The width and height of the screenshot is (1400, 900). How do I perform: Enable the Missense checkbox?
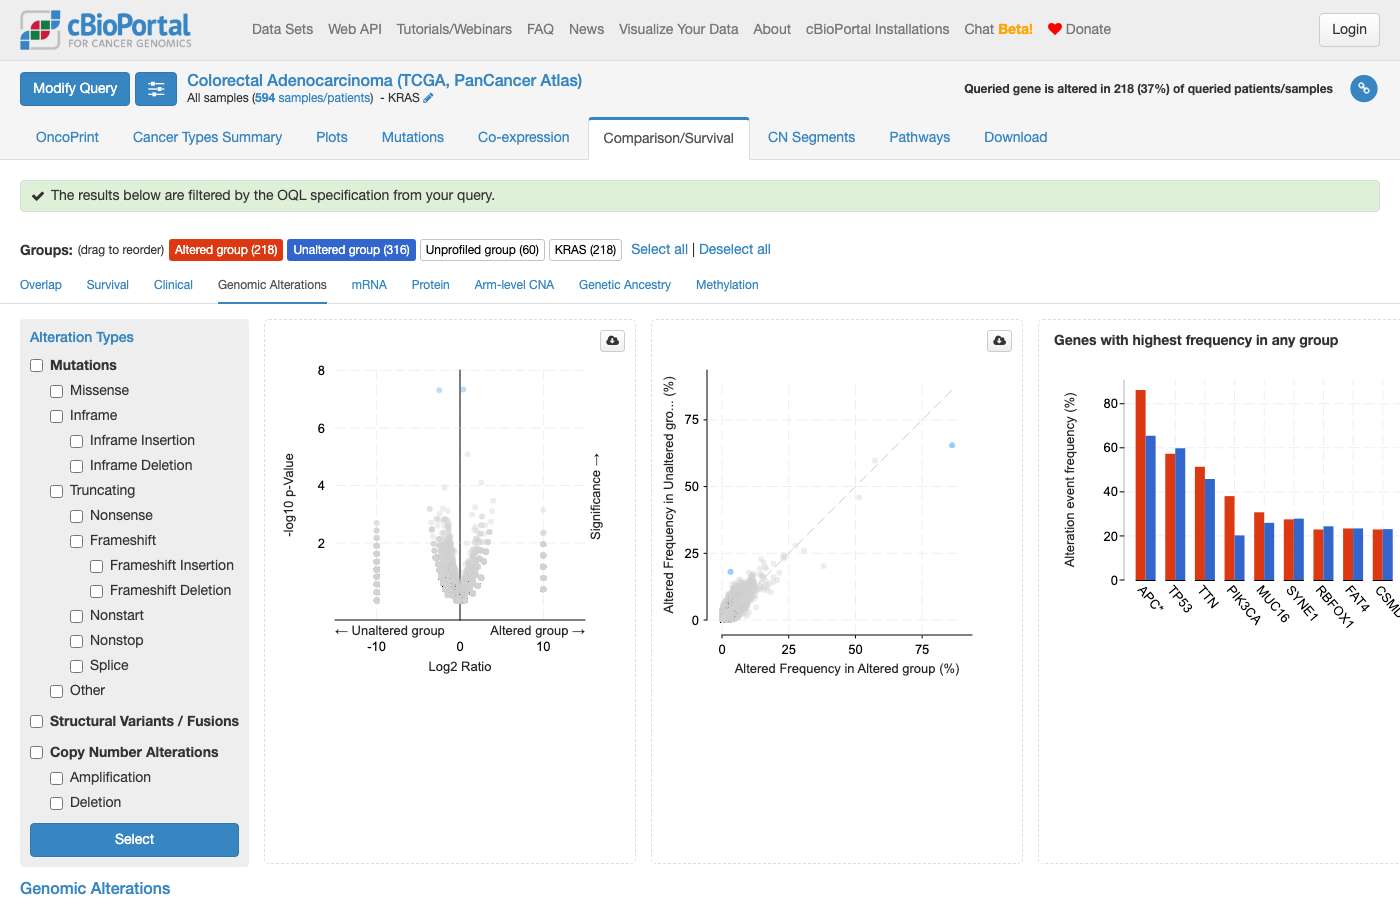(x=57, y=391)
